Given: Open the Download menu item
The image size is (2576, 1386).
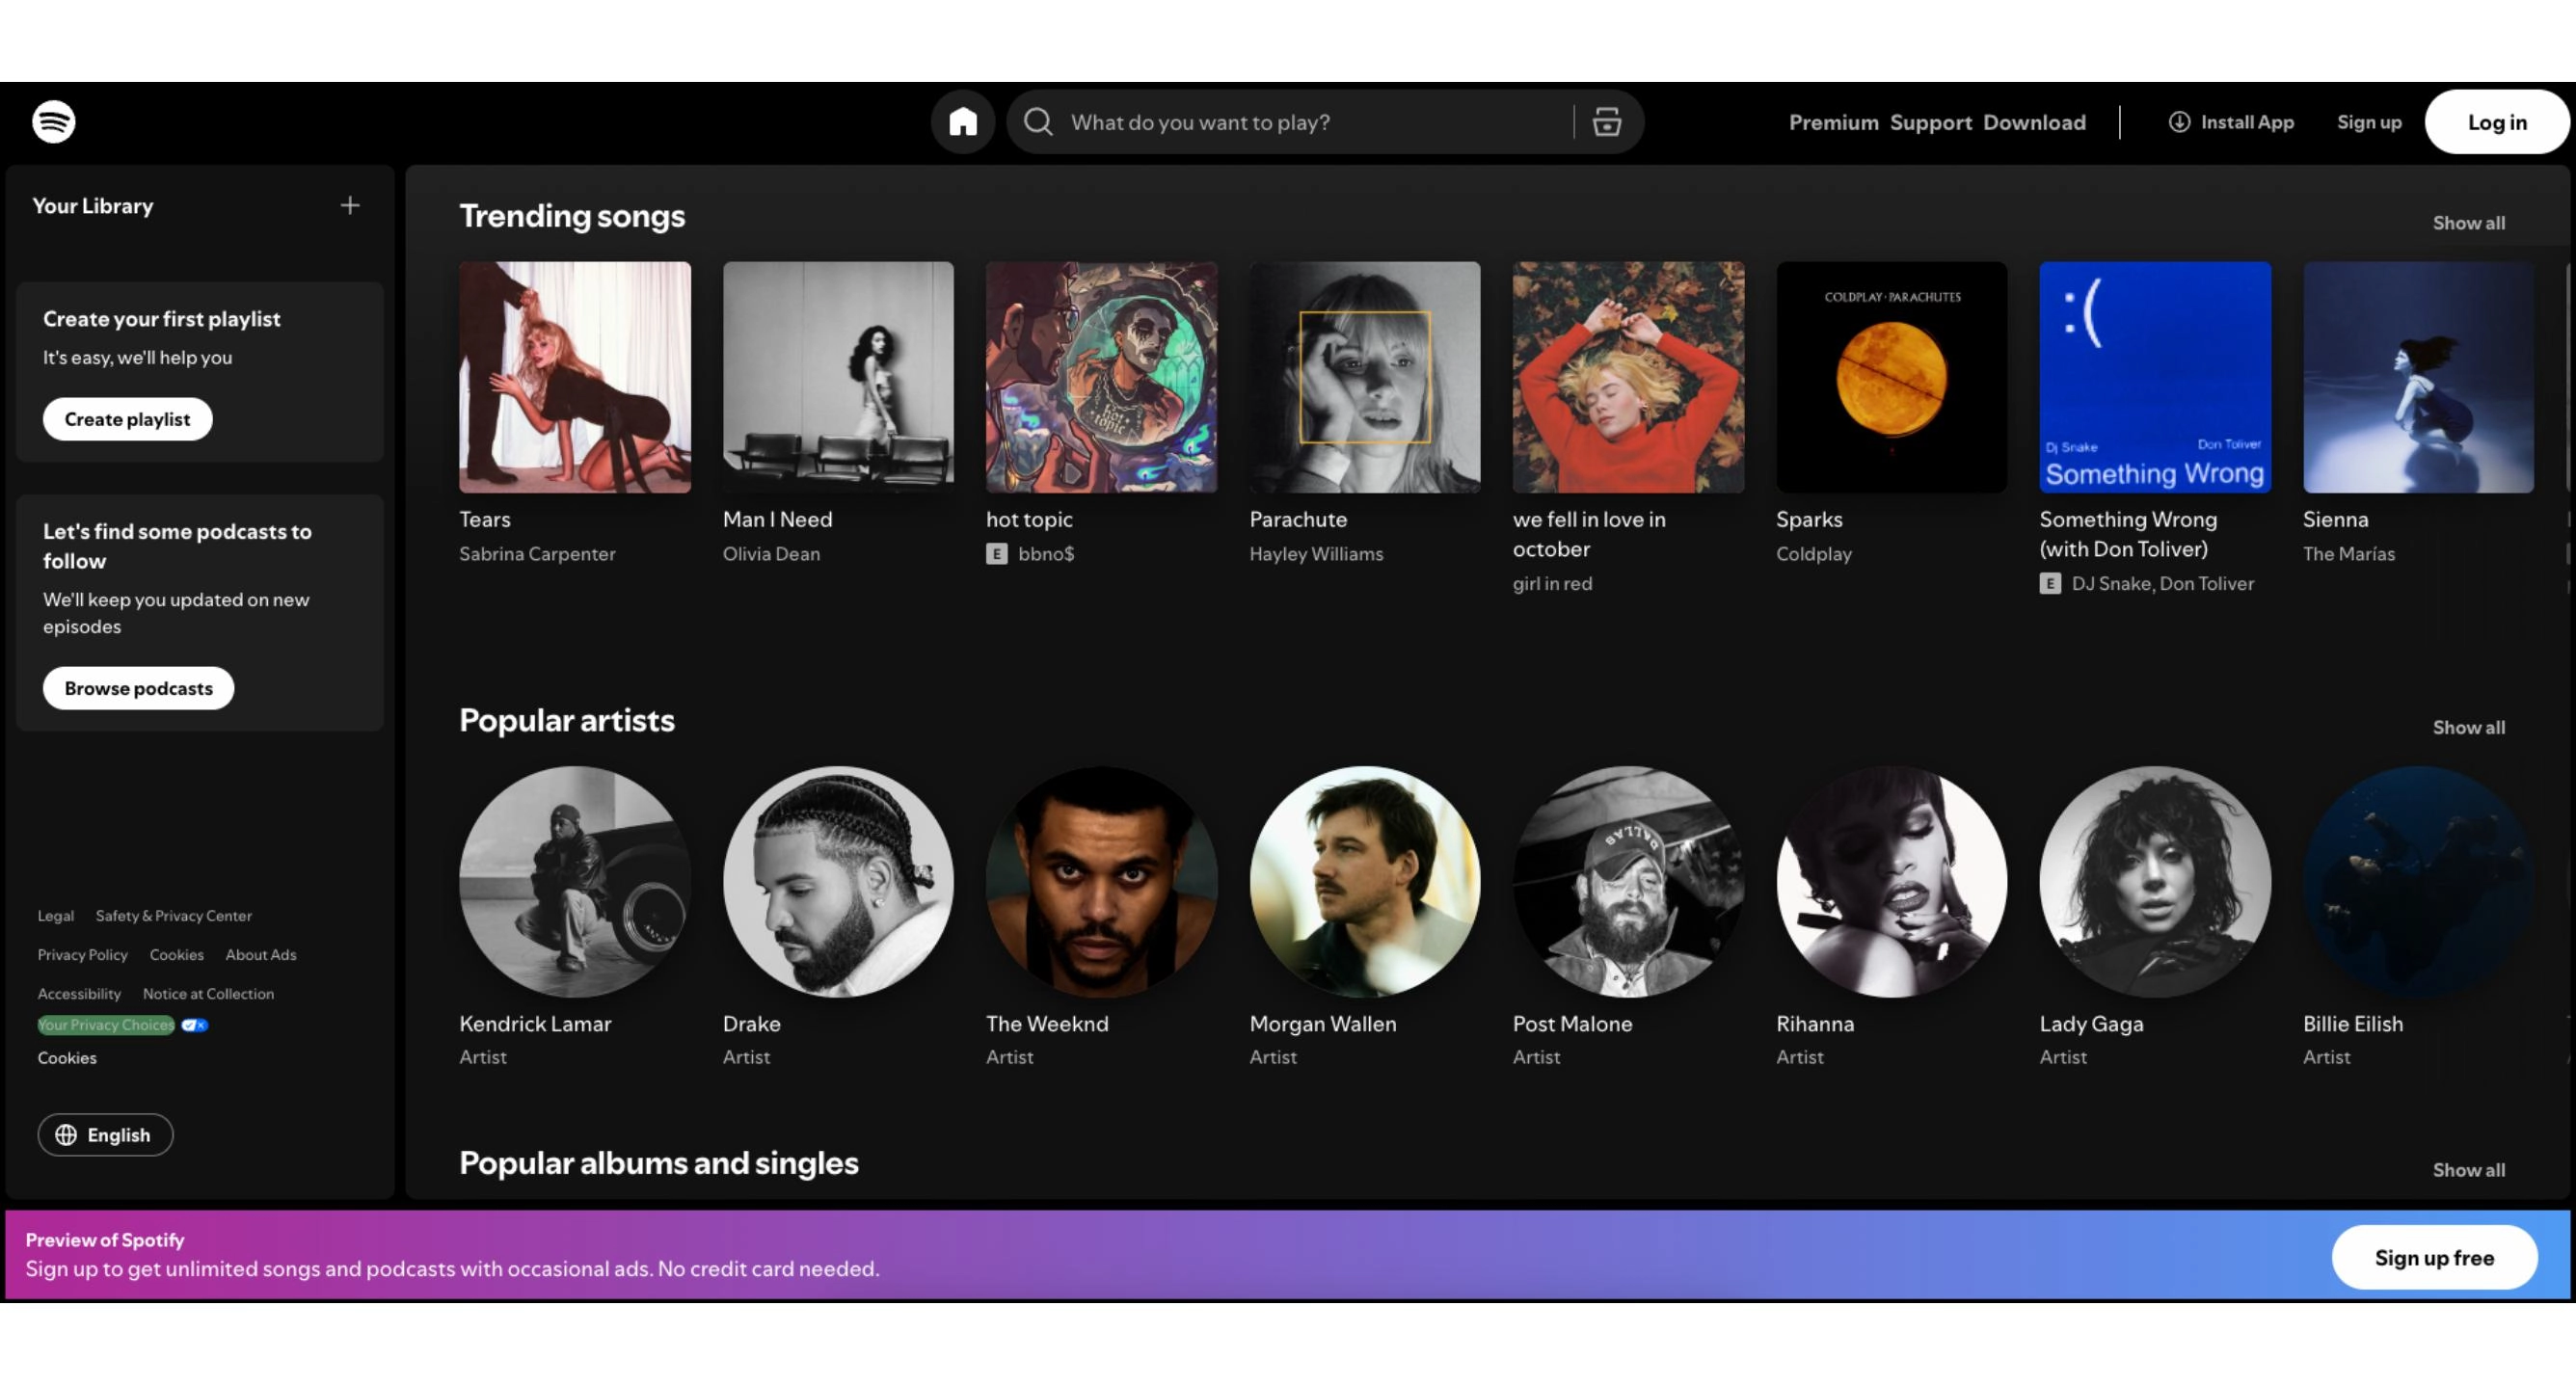Looking at the screenshot, I should [2034, 122].
